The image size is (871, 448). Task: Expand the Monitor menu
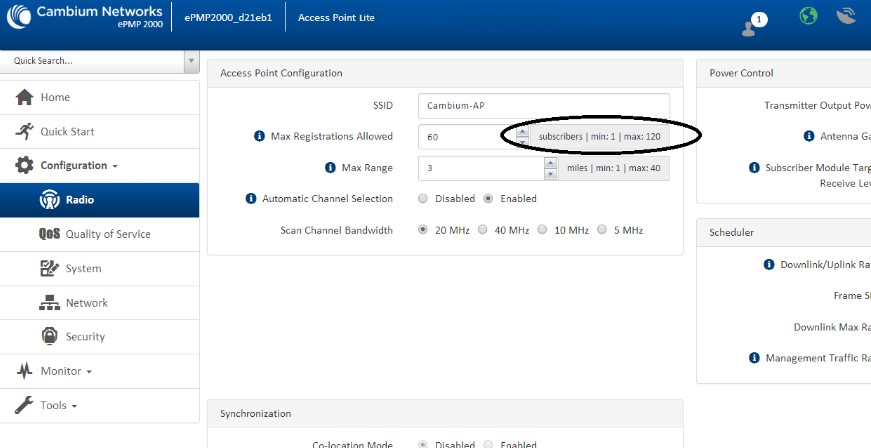(x=99, y=371)
